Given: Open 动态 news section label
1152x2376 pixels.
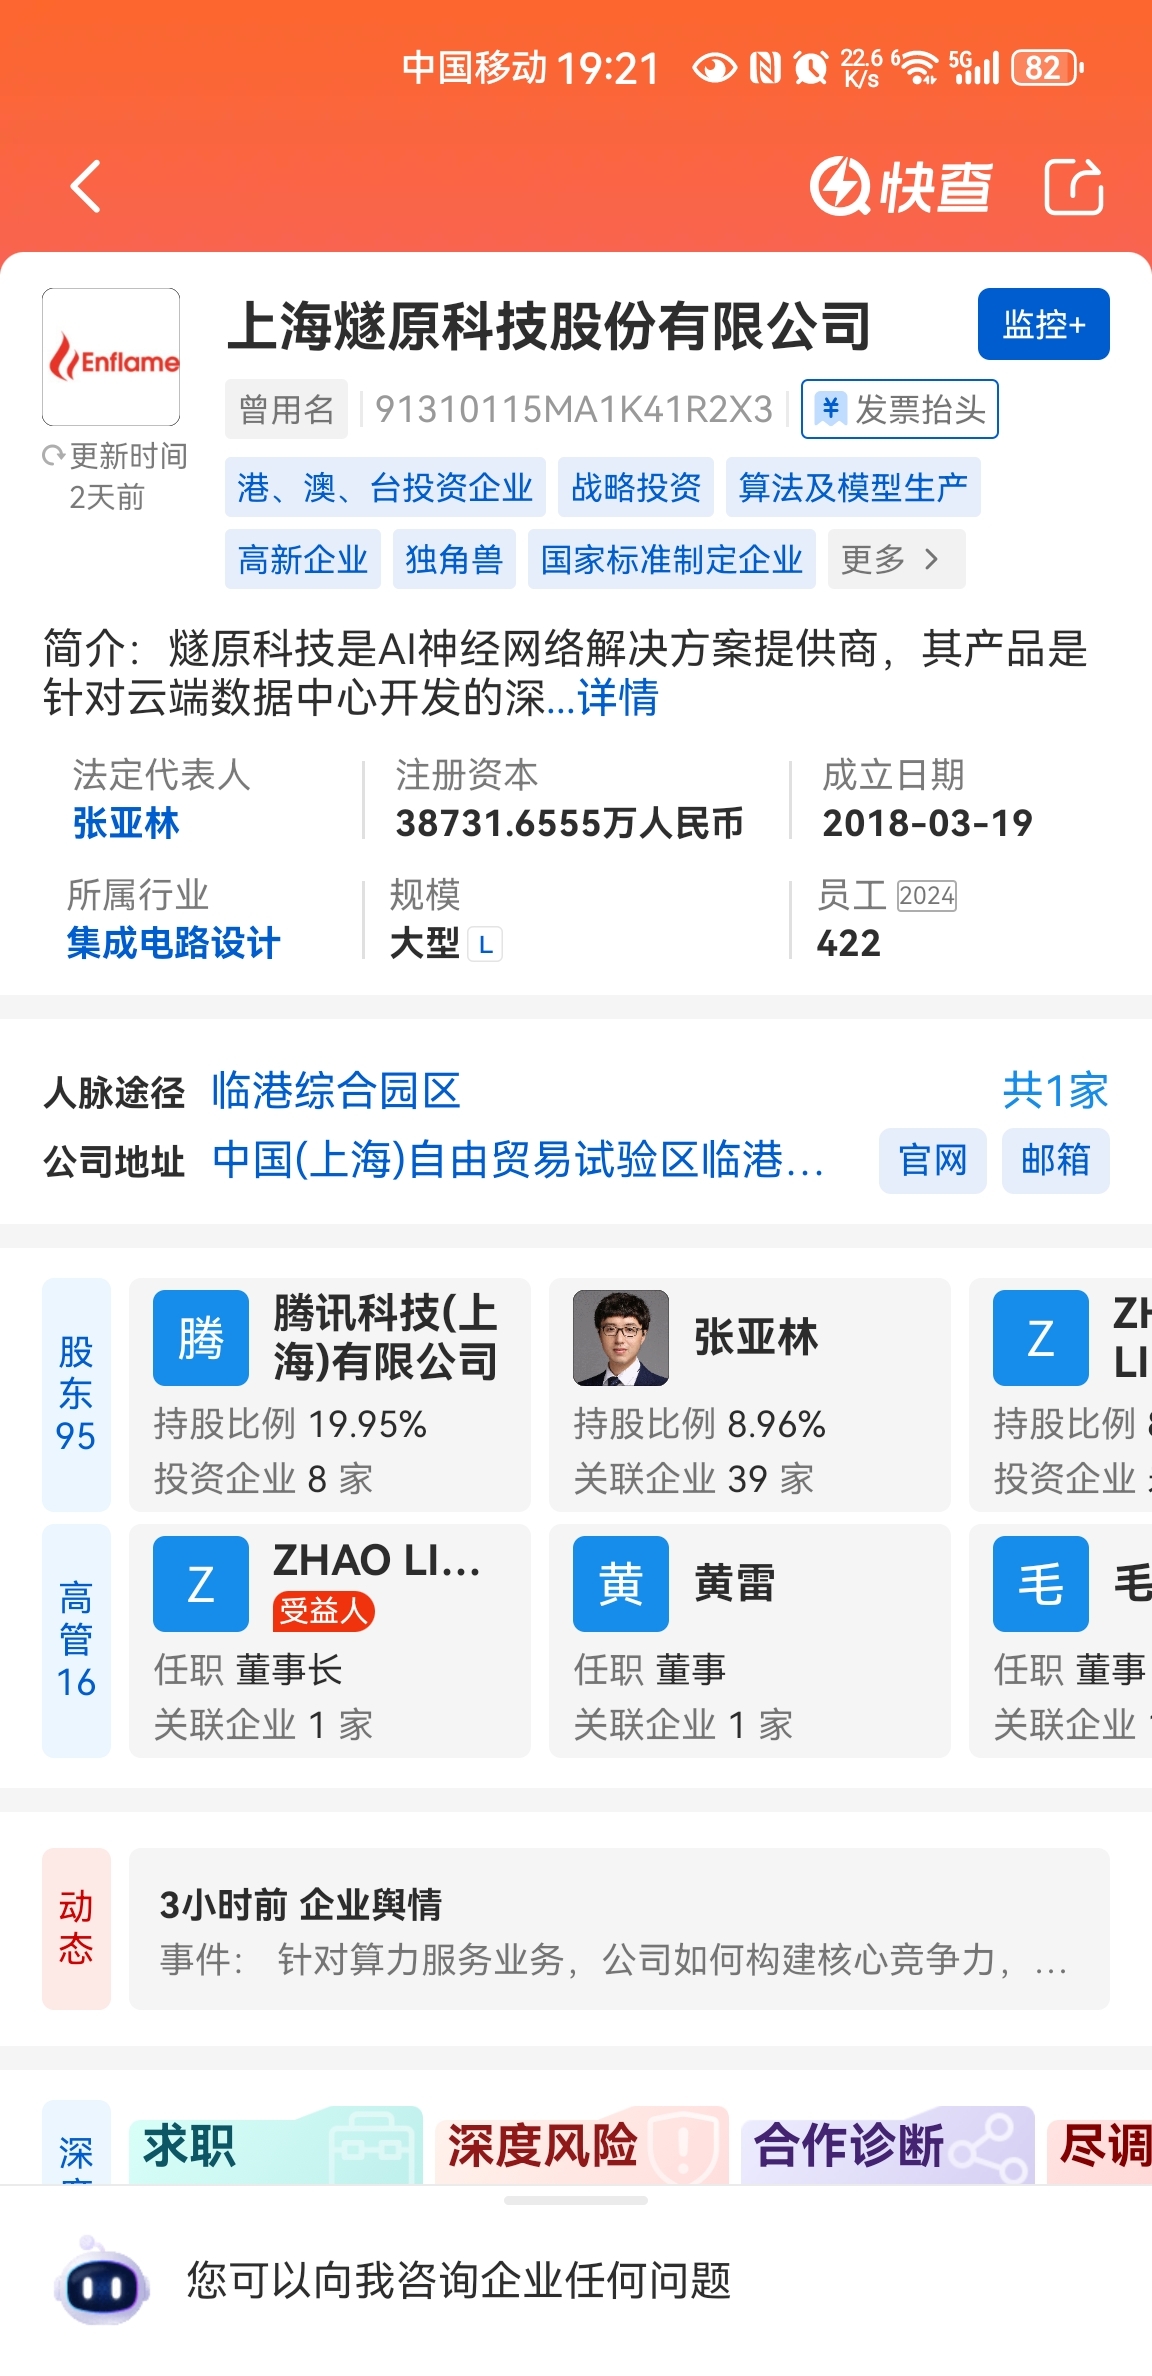Looking at the screenshot, I should pyautogui.click(x=76, y=1928).
